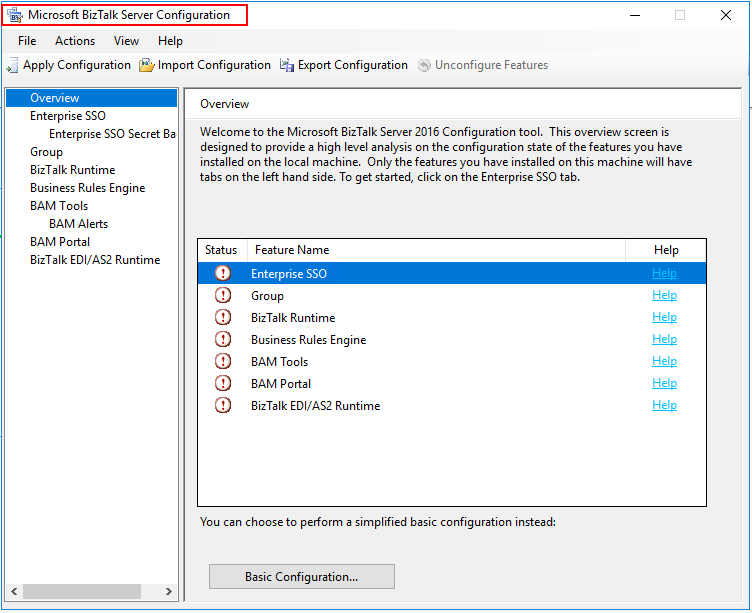Click the Unconfigure Features icon
The width and height of the screenshot is (752, 613).
[424, 65]
